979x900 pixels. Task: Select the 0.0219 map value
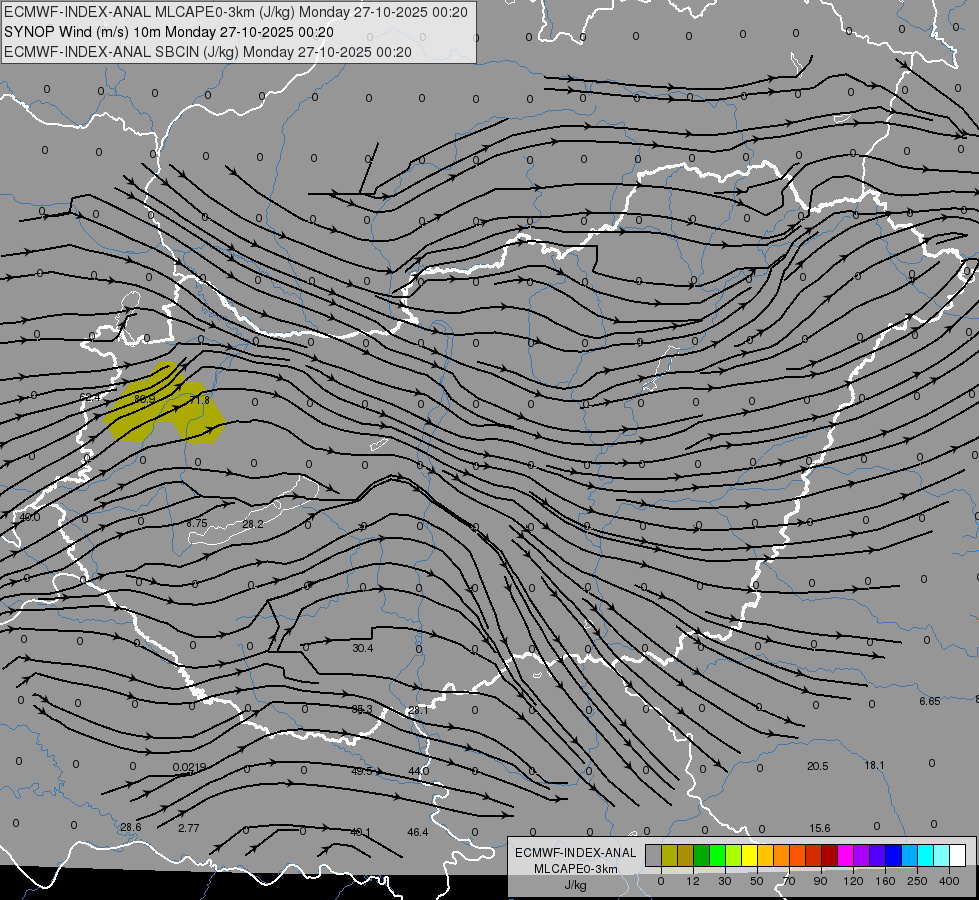[189, 767]
